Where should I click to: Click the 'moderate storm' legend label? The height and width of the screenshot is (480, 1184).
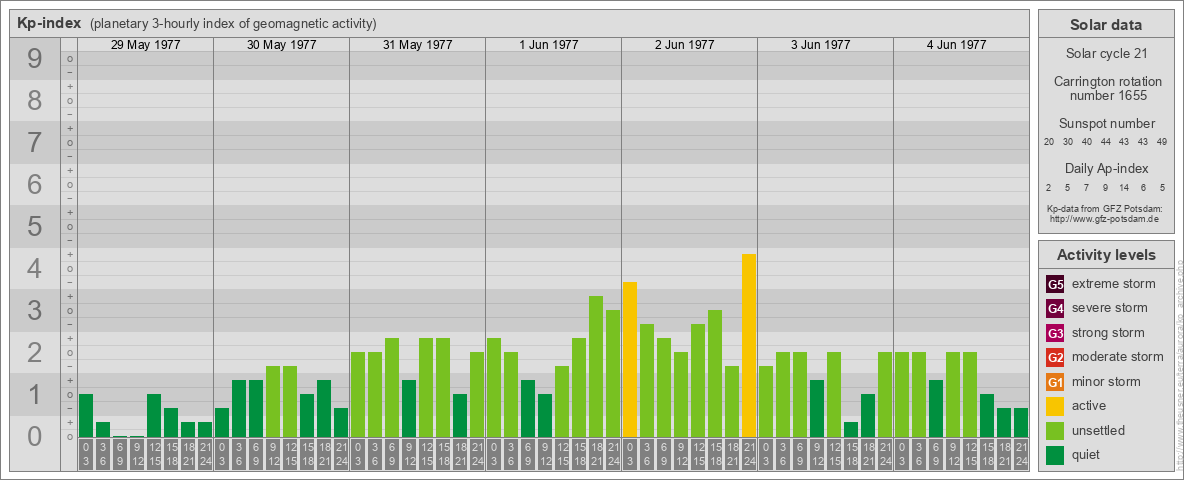[x=1118, y=356]
